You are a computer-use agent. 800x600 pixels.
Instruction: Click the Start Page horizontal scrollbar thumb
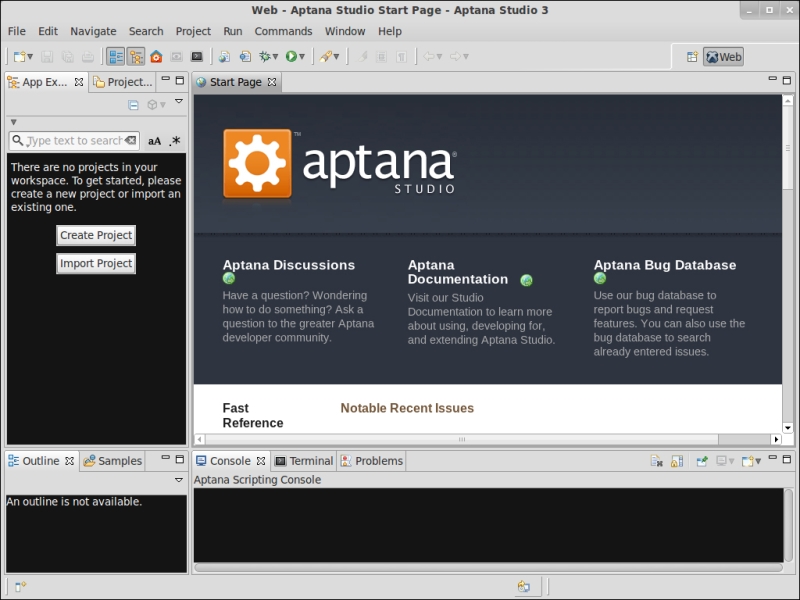pyautogui.click(x=462, y=439)
